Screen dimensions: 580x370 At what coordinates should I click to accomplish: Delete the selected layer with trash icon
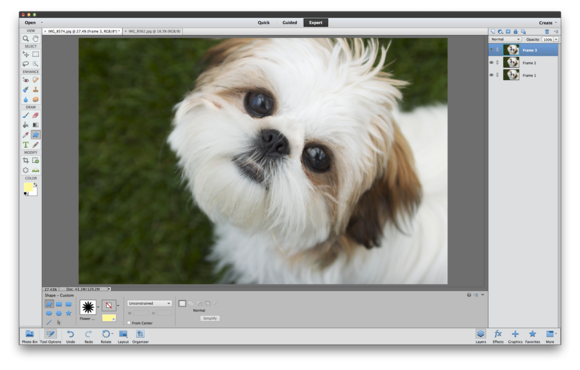click(547, 32)
